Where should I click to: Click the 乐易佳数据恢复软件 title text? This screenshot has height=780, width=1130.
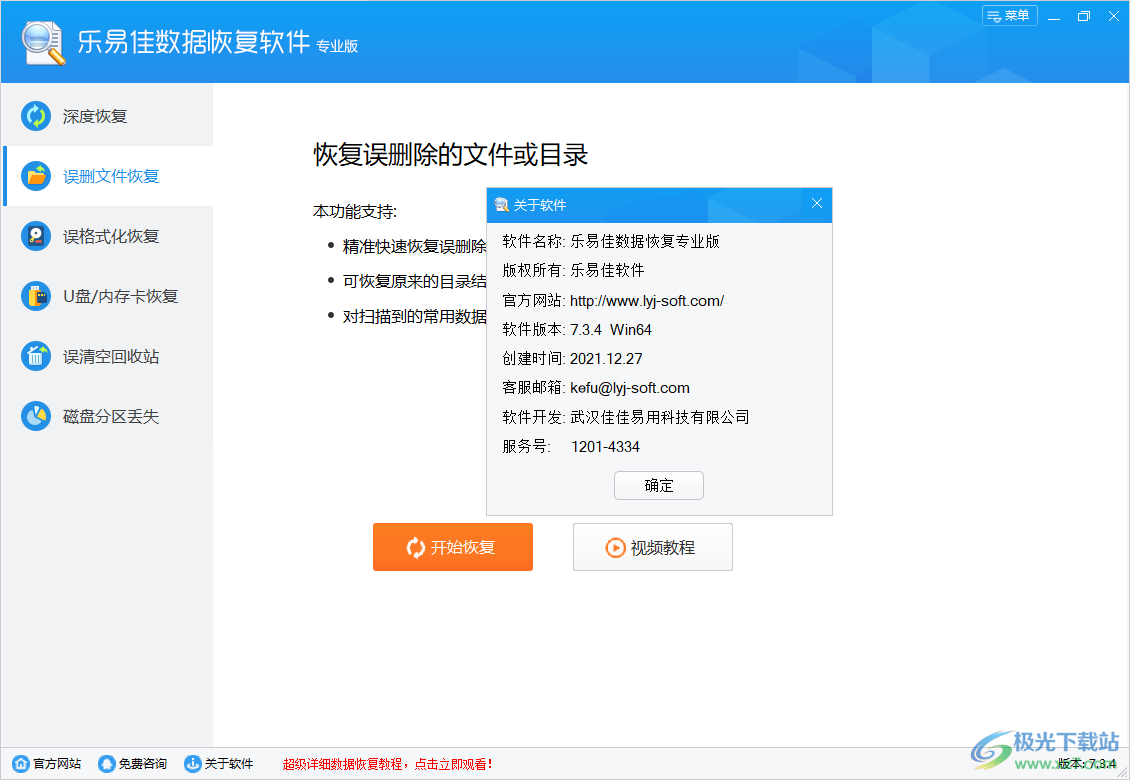pyautogui.click(x=194, y=42)
